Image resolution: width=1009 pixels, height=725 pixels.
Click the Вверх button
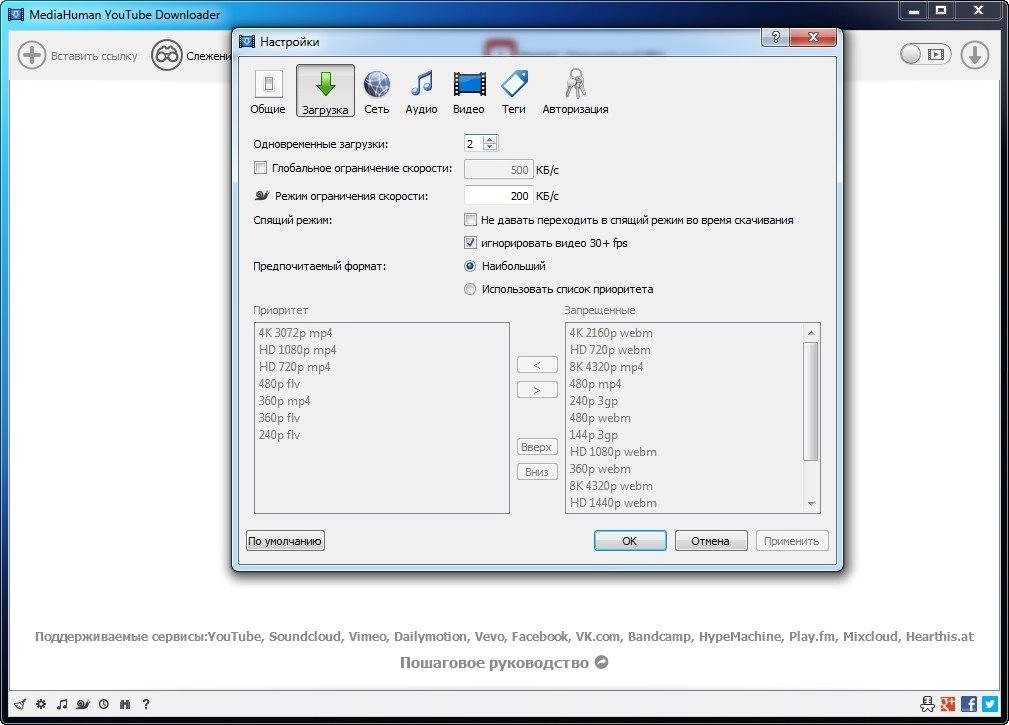(x=537, y=446)
